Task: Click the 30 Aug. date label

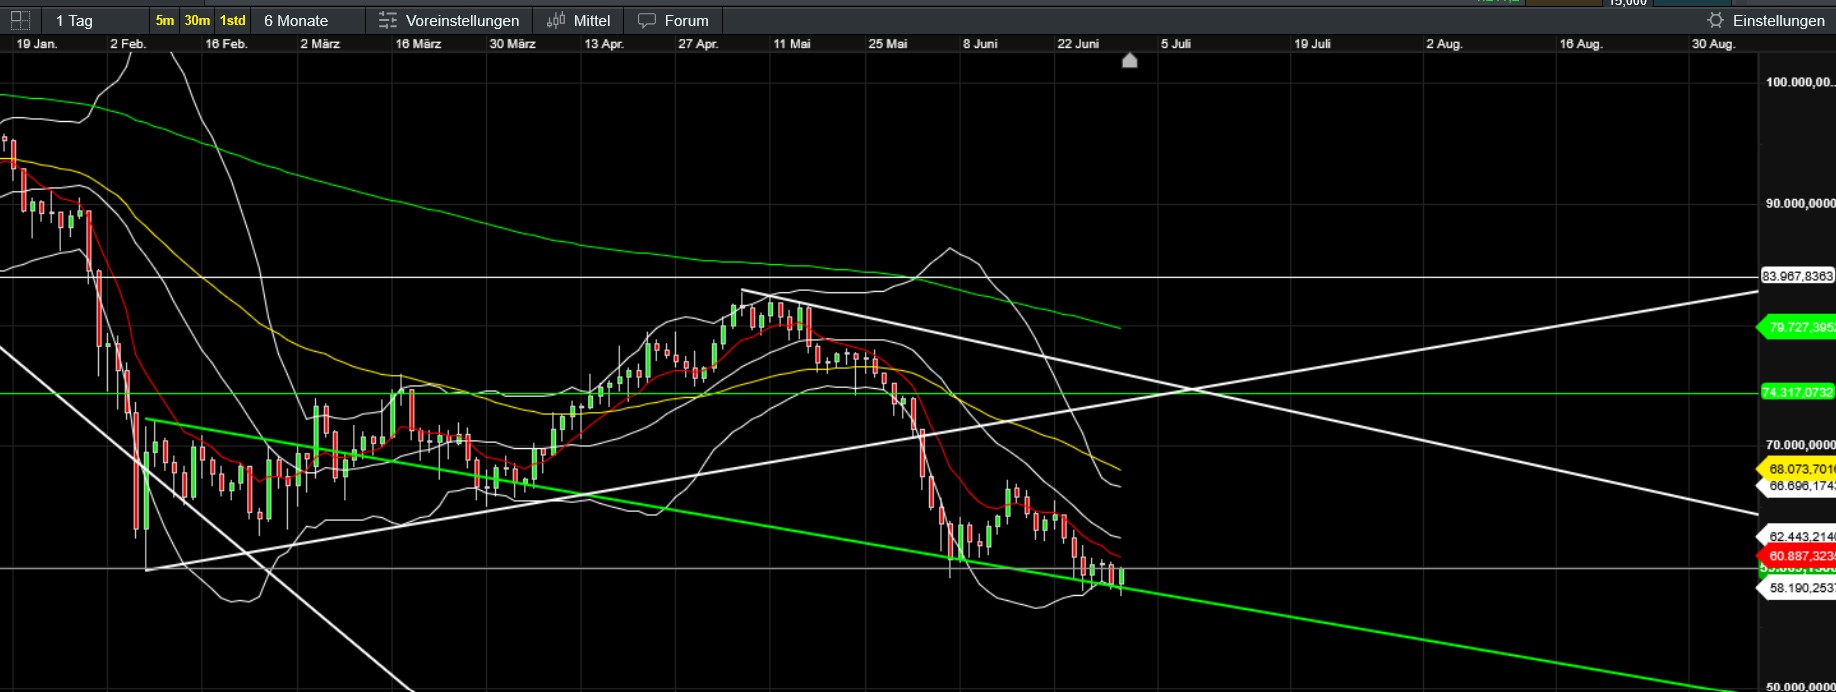Action: [1713, 44]
